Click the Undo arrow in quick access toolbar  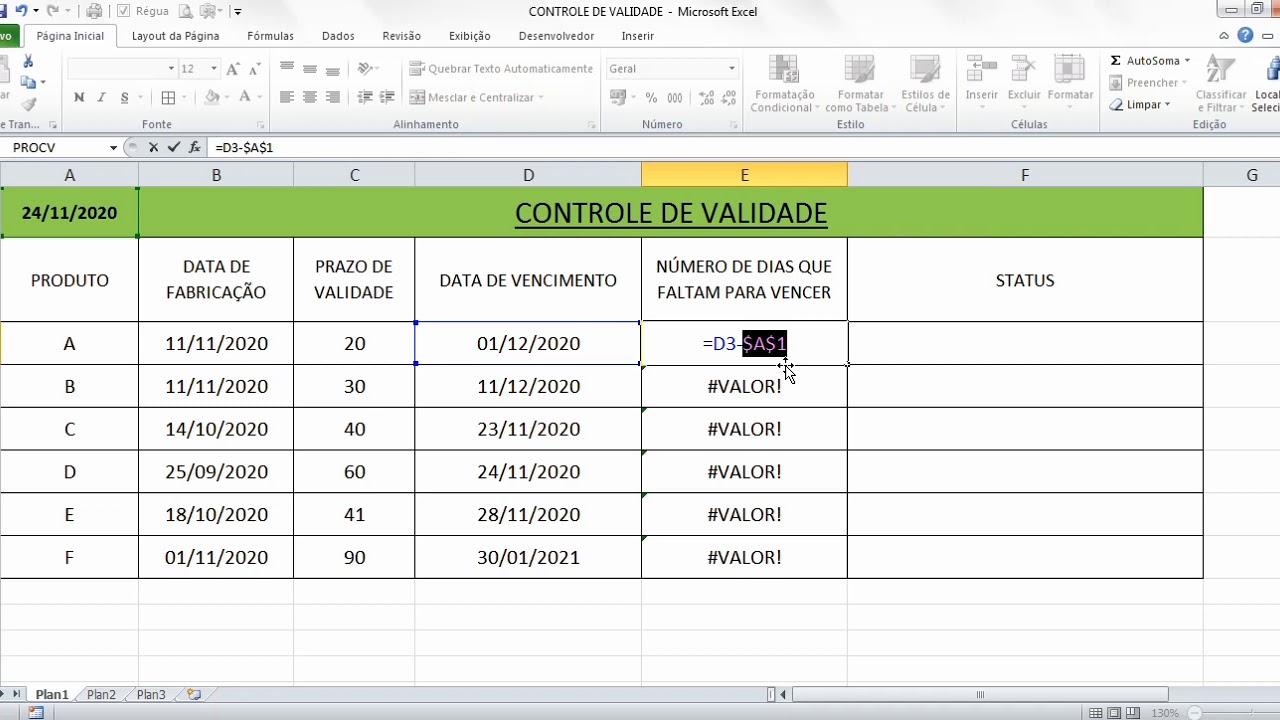pos(20,11)
